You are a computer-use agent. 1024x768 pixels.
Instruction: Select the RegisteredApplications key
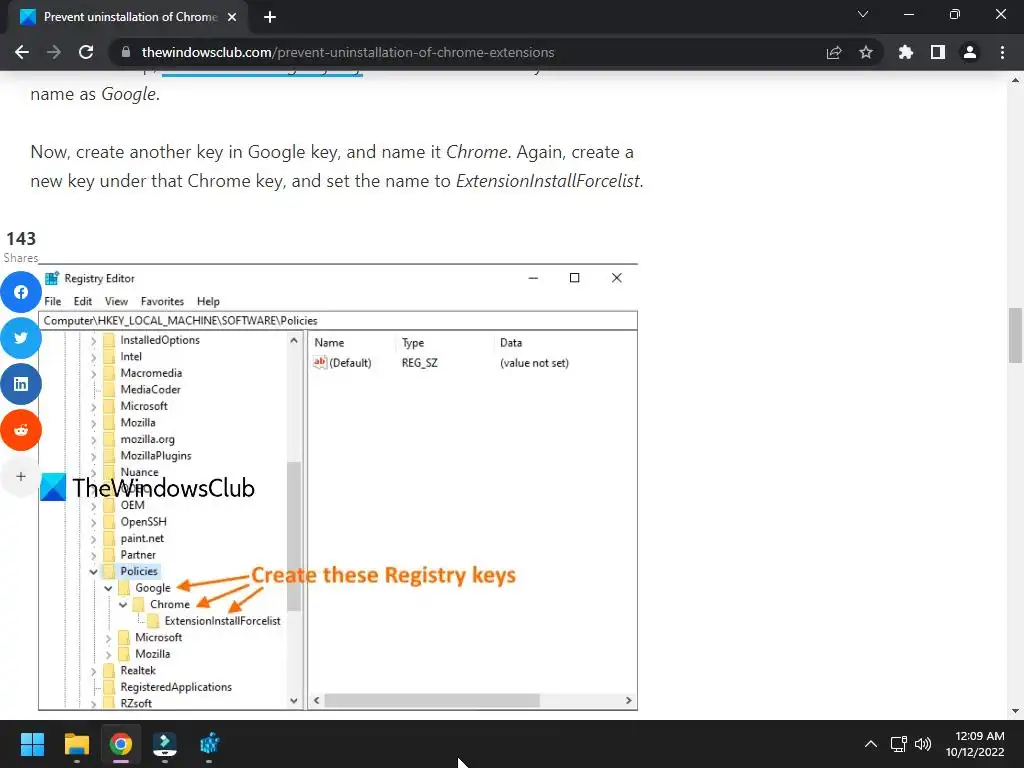click(x=176, y=687)
